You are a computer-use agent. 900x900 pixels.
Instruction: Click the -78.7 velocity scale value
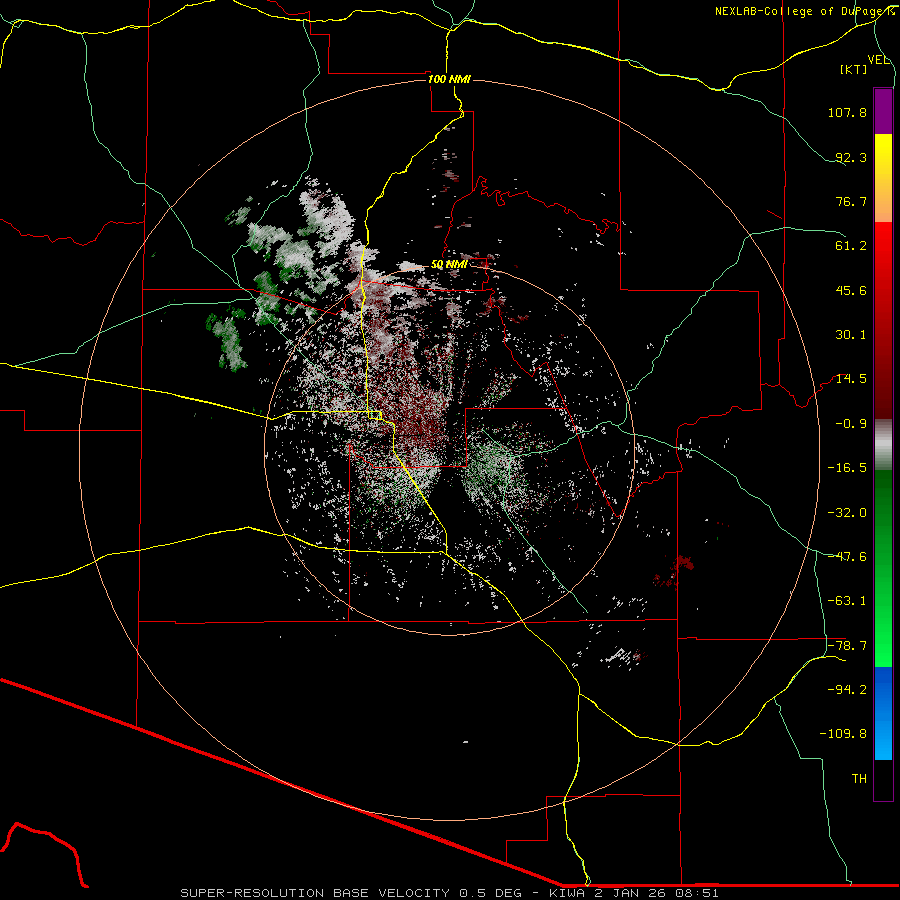847,646
